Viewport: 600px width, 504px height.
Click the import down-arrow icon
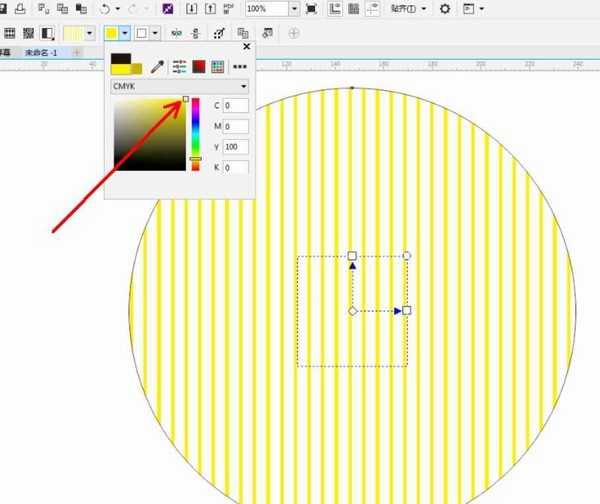[189, 9]
